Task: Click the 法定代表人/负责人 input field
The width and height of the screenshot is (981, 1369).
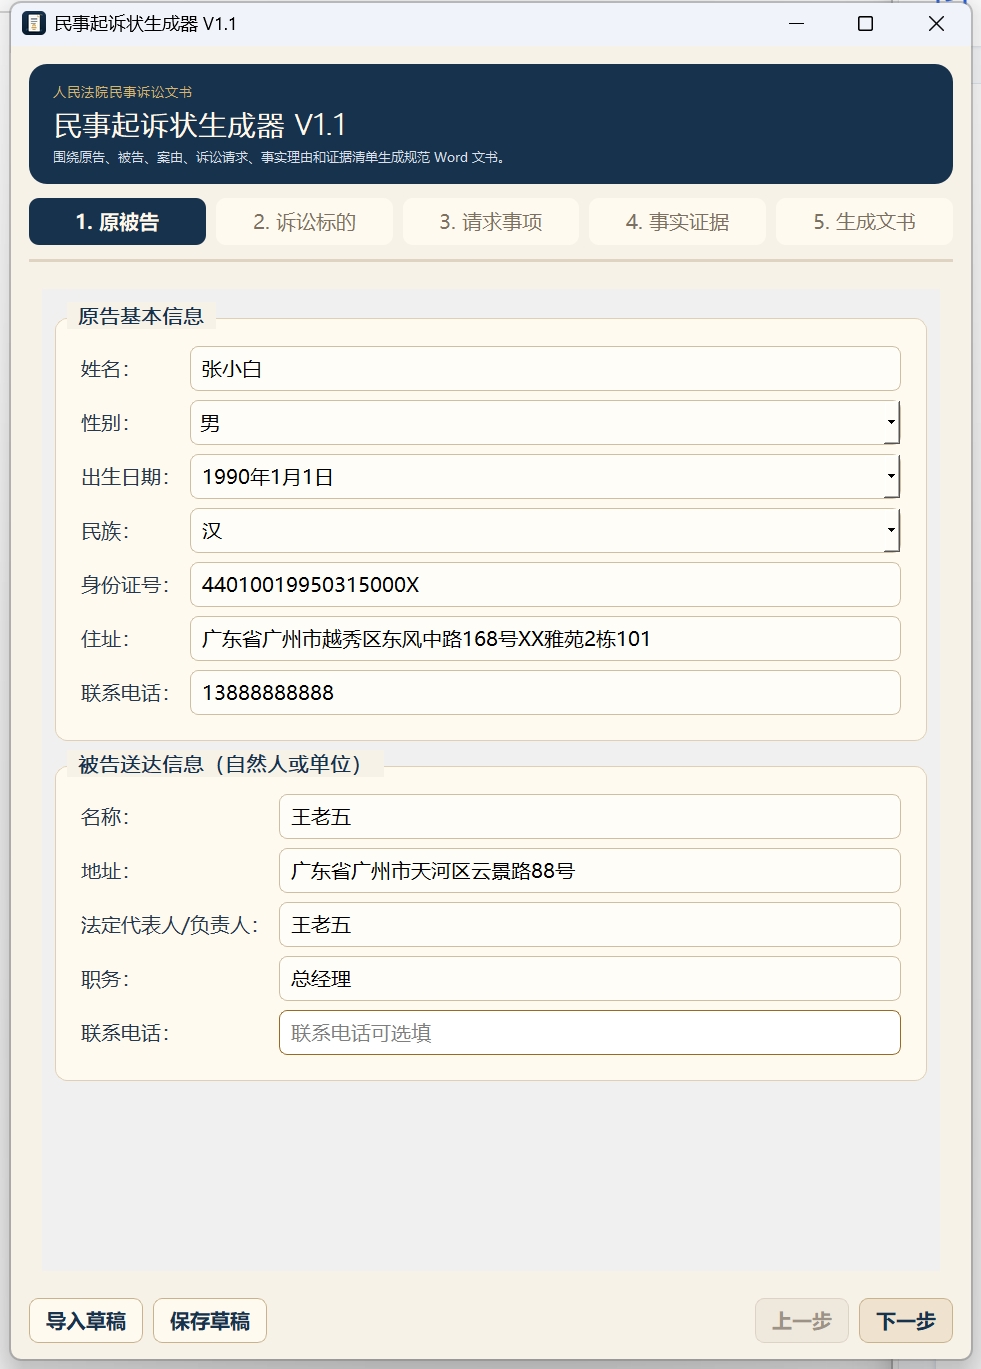Action: (x=590, y=925)
